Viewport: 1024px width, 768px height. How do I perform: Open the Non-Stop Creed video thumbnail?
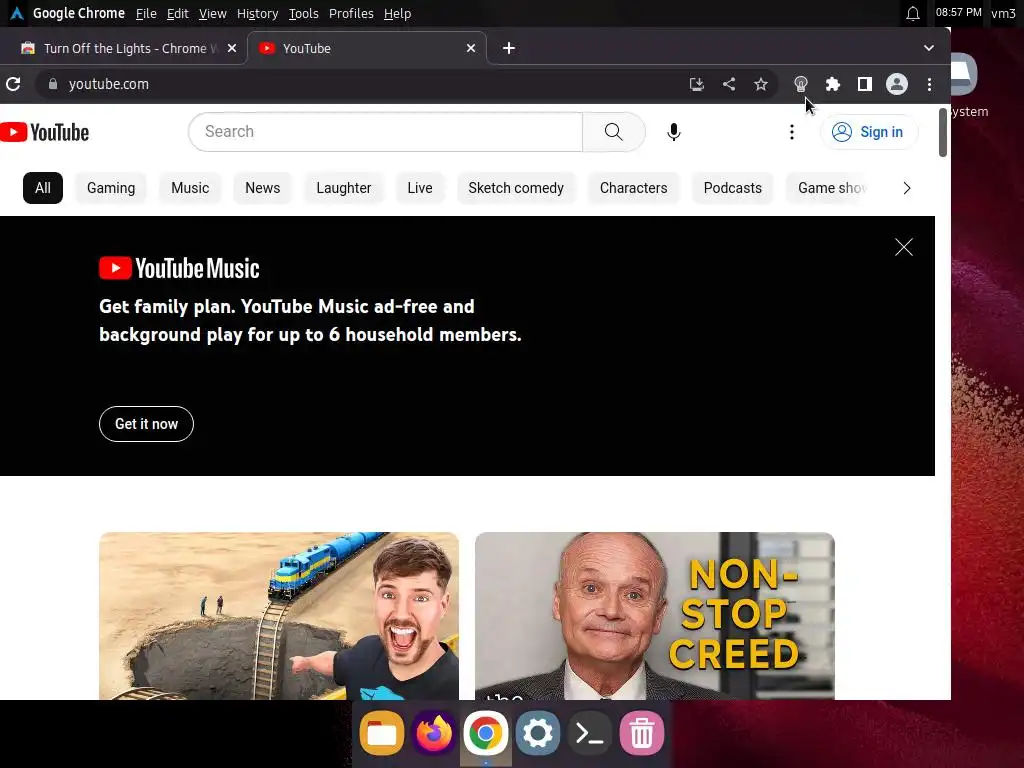pyautogui.click(x=655, y=616)
